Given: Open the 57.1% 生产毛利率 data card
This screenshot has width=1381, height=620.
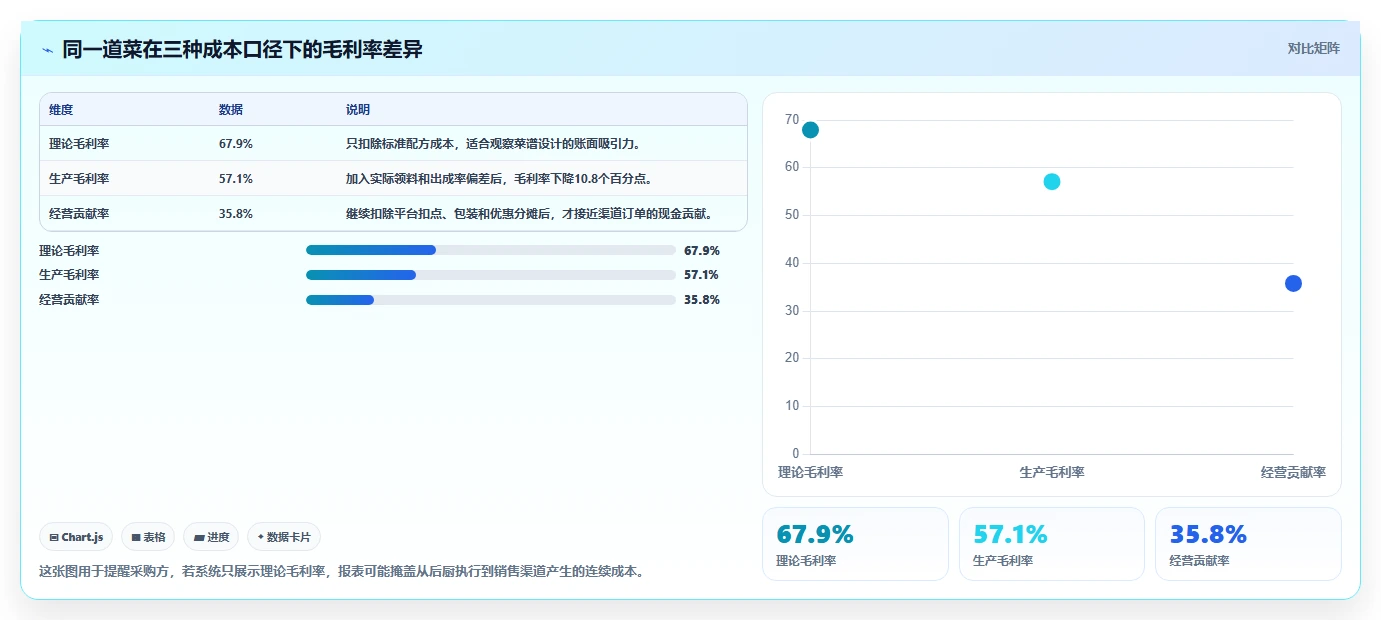Looking at the screenshot, I should pos(1052,543).
